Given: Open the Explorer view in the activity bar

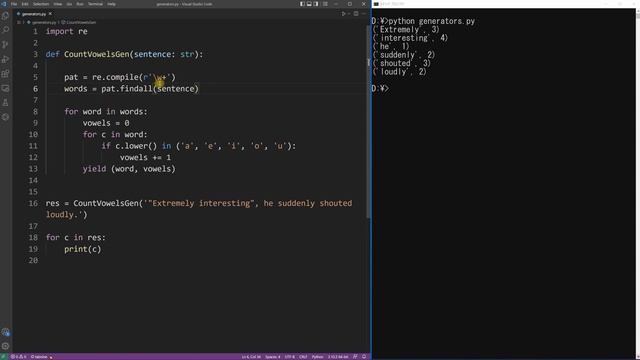Looking at the screenshot, I should click(x=6, y=16).
